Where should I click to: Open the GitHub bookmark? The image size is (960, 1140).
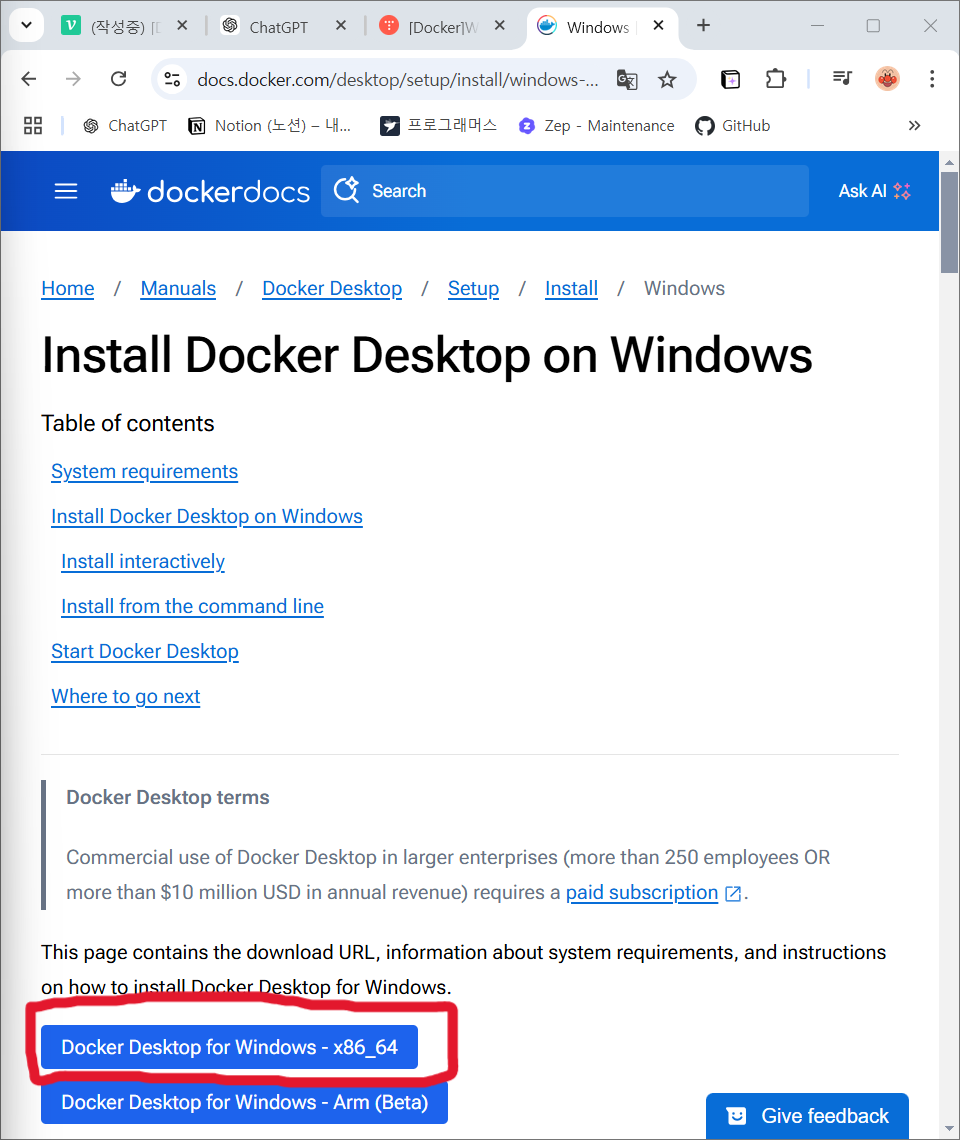pyautogui.click(x=733, y=126)
